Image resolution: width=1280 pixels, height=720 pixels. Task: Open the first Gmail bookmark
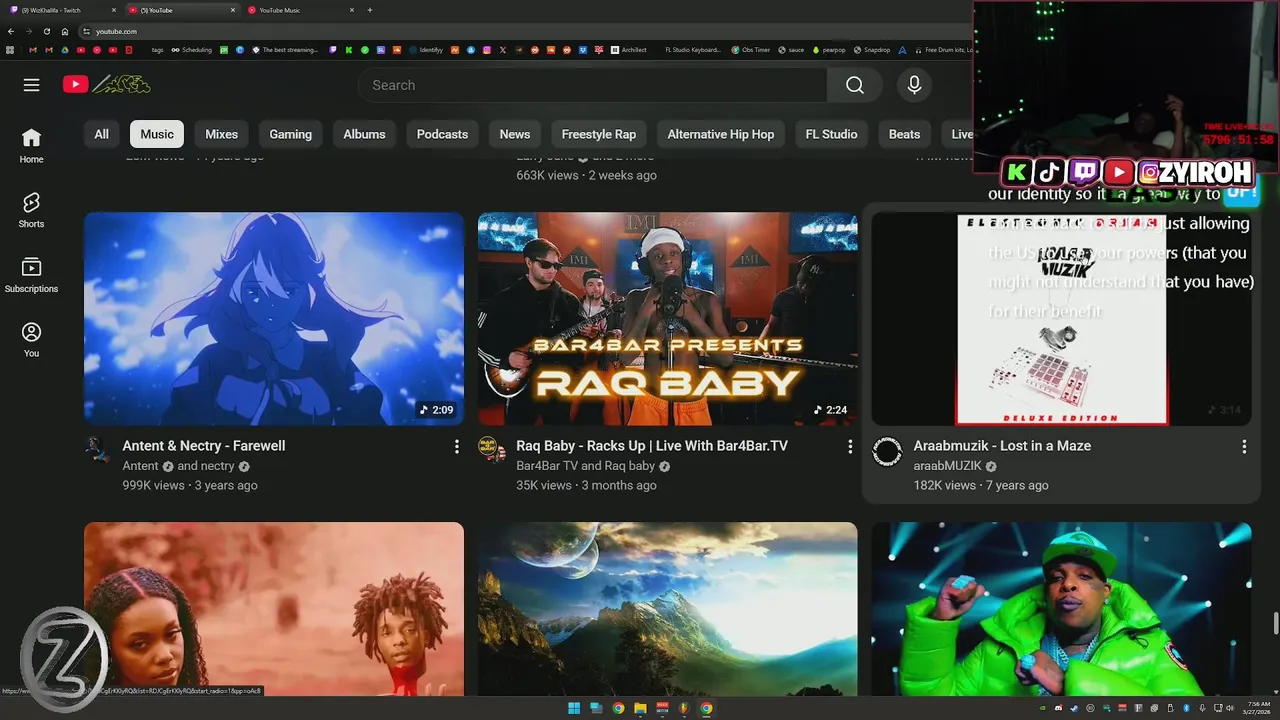33,50
